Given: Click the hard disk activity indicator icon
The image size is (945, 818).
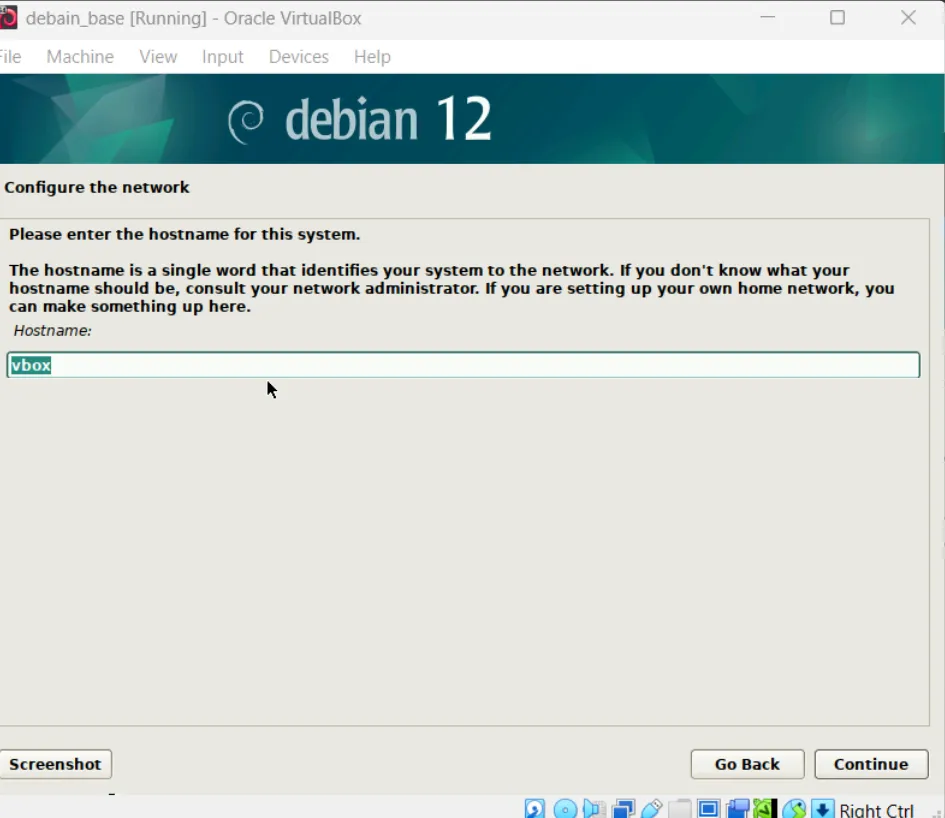Looking at the screenshot, I should point(535,808).
